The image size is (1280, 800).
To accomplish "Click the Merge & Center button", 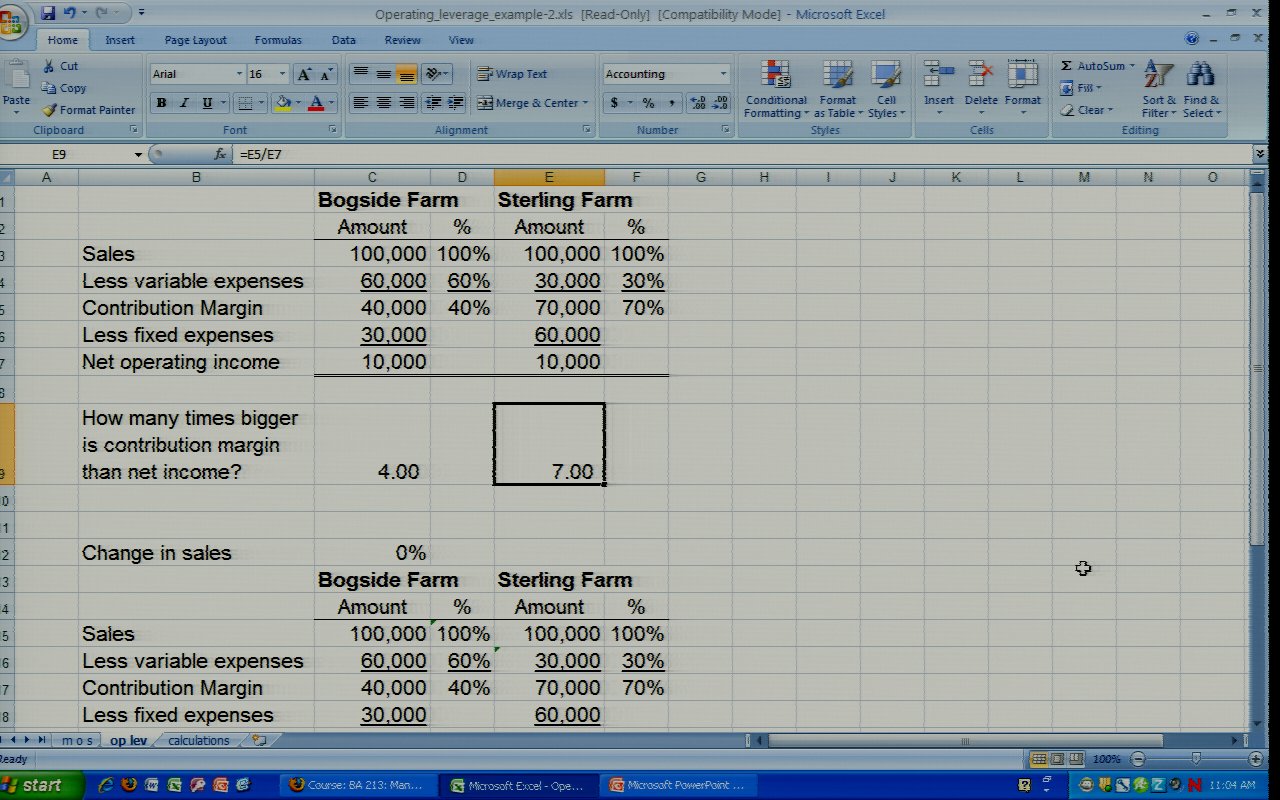I will tap(528, 103).
